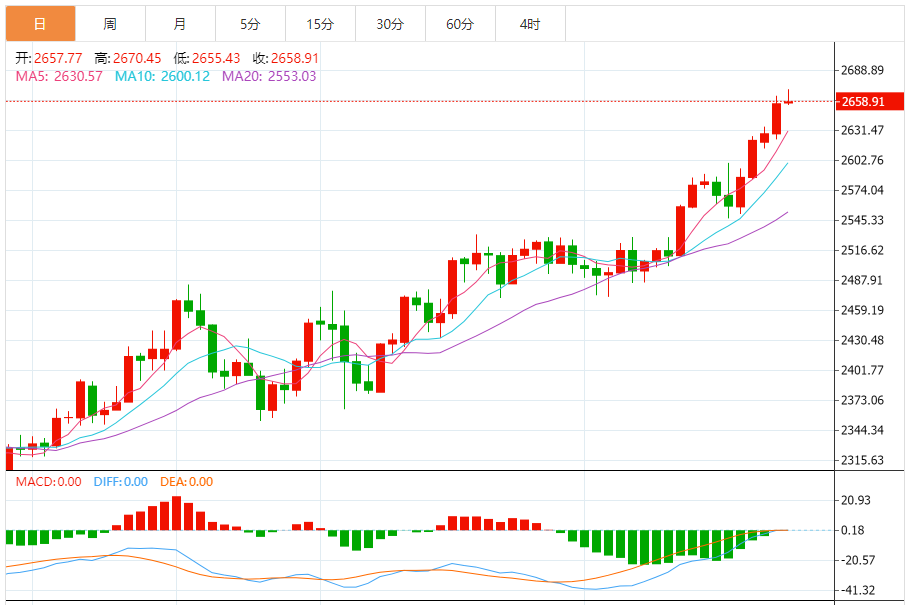Click the 0.18 MACD axis label
Viewport: 909px width, 605px height.
pos(853,530)
